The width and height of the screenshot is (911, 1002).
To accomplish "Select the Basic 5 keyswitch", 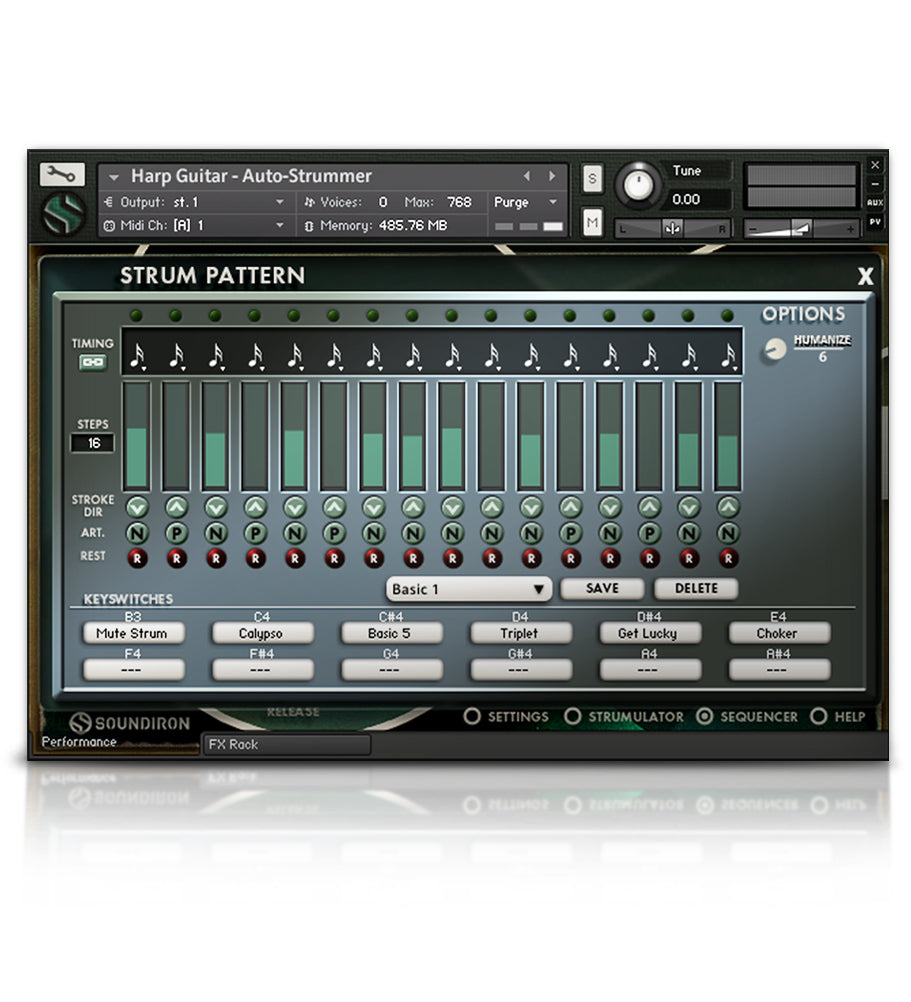I will coord(392,633).
